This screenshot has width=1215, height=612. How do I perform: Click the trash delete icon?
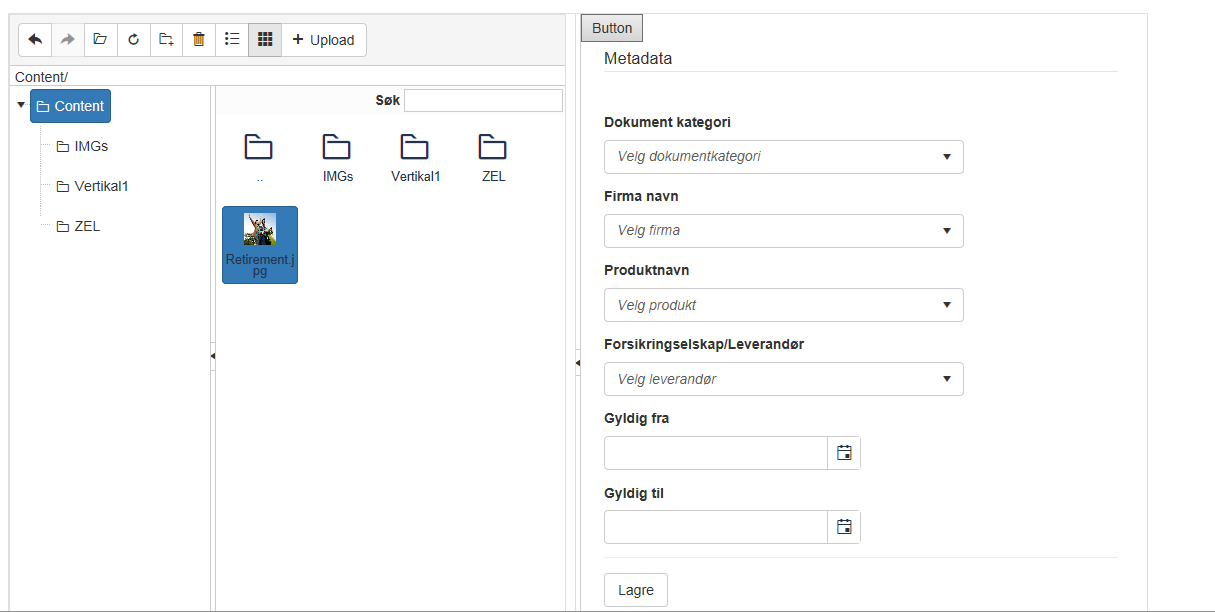click(199, 40)
